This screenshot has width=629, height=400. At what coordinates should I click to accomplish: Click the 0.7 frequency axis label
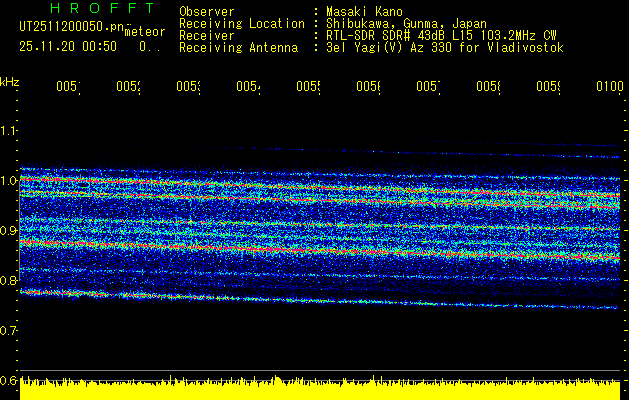(9, 331)
